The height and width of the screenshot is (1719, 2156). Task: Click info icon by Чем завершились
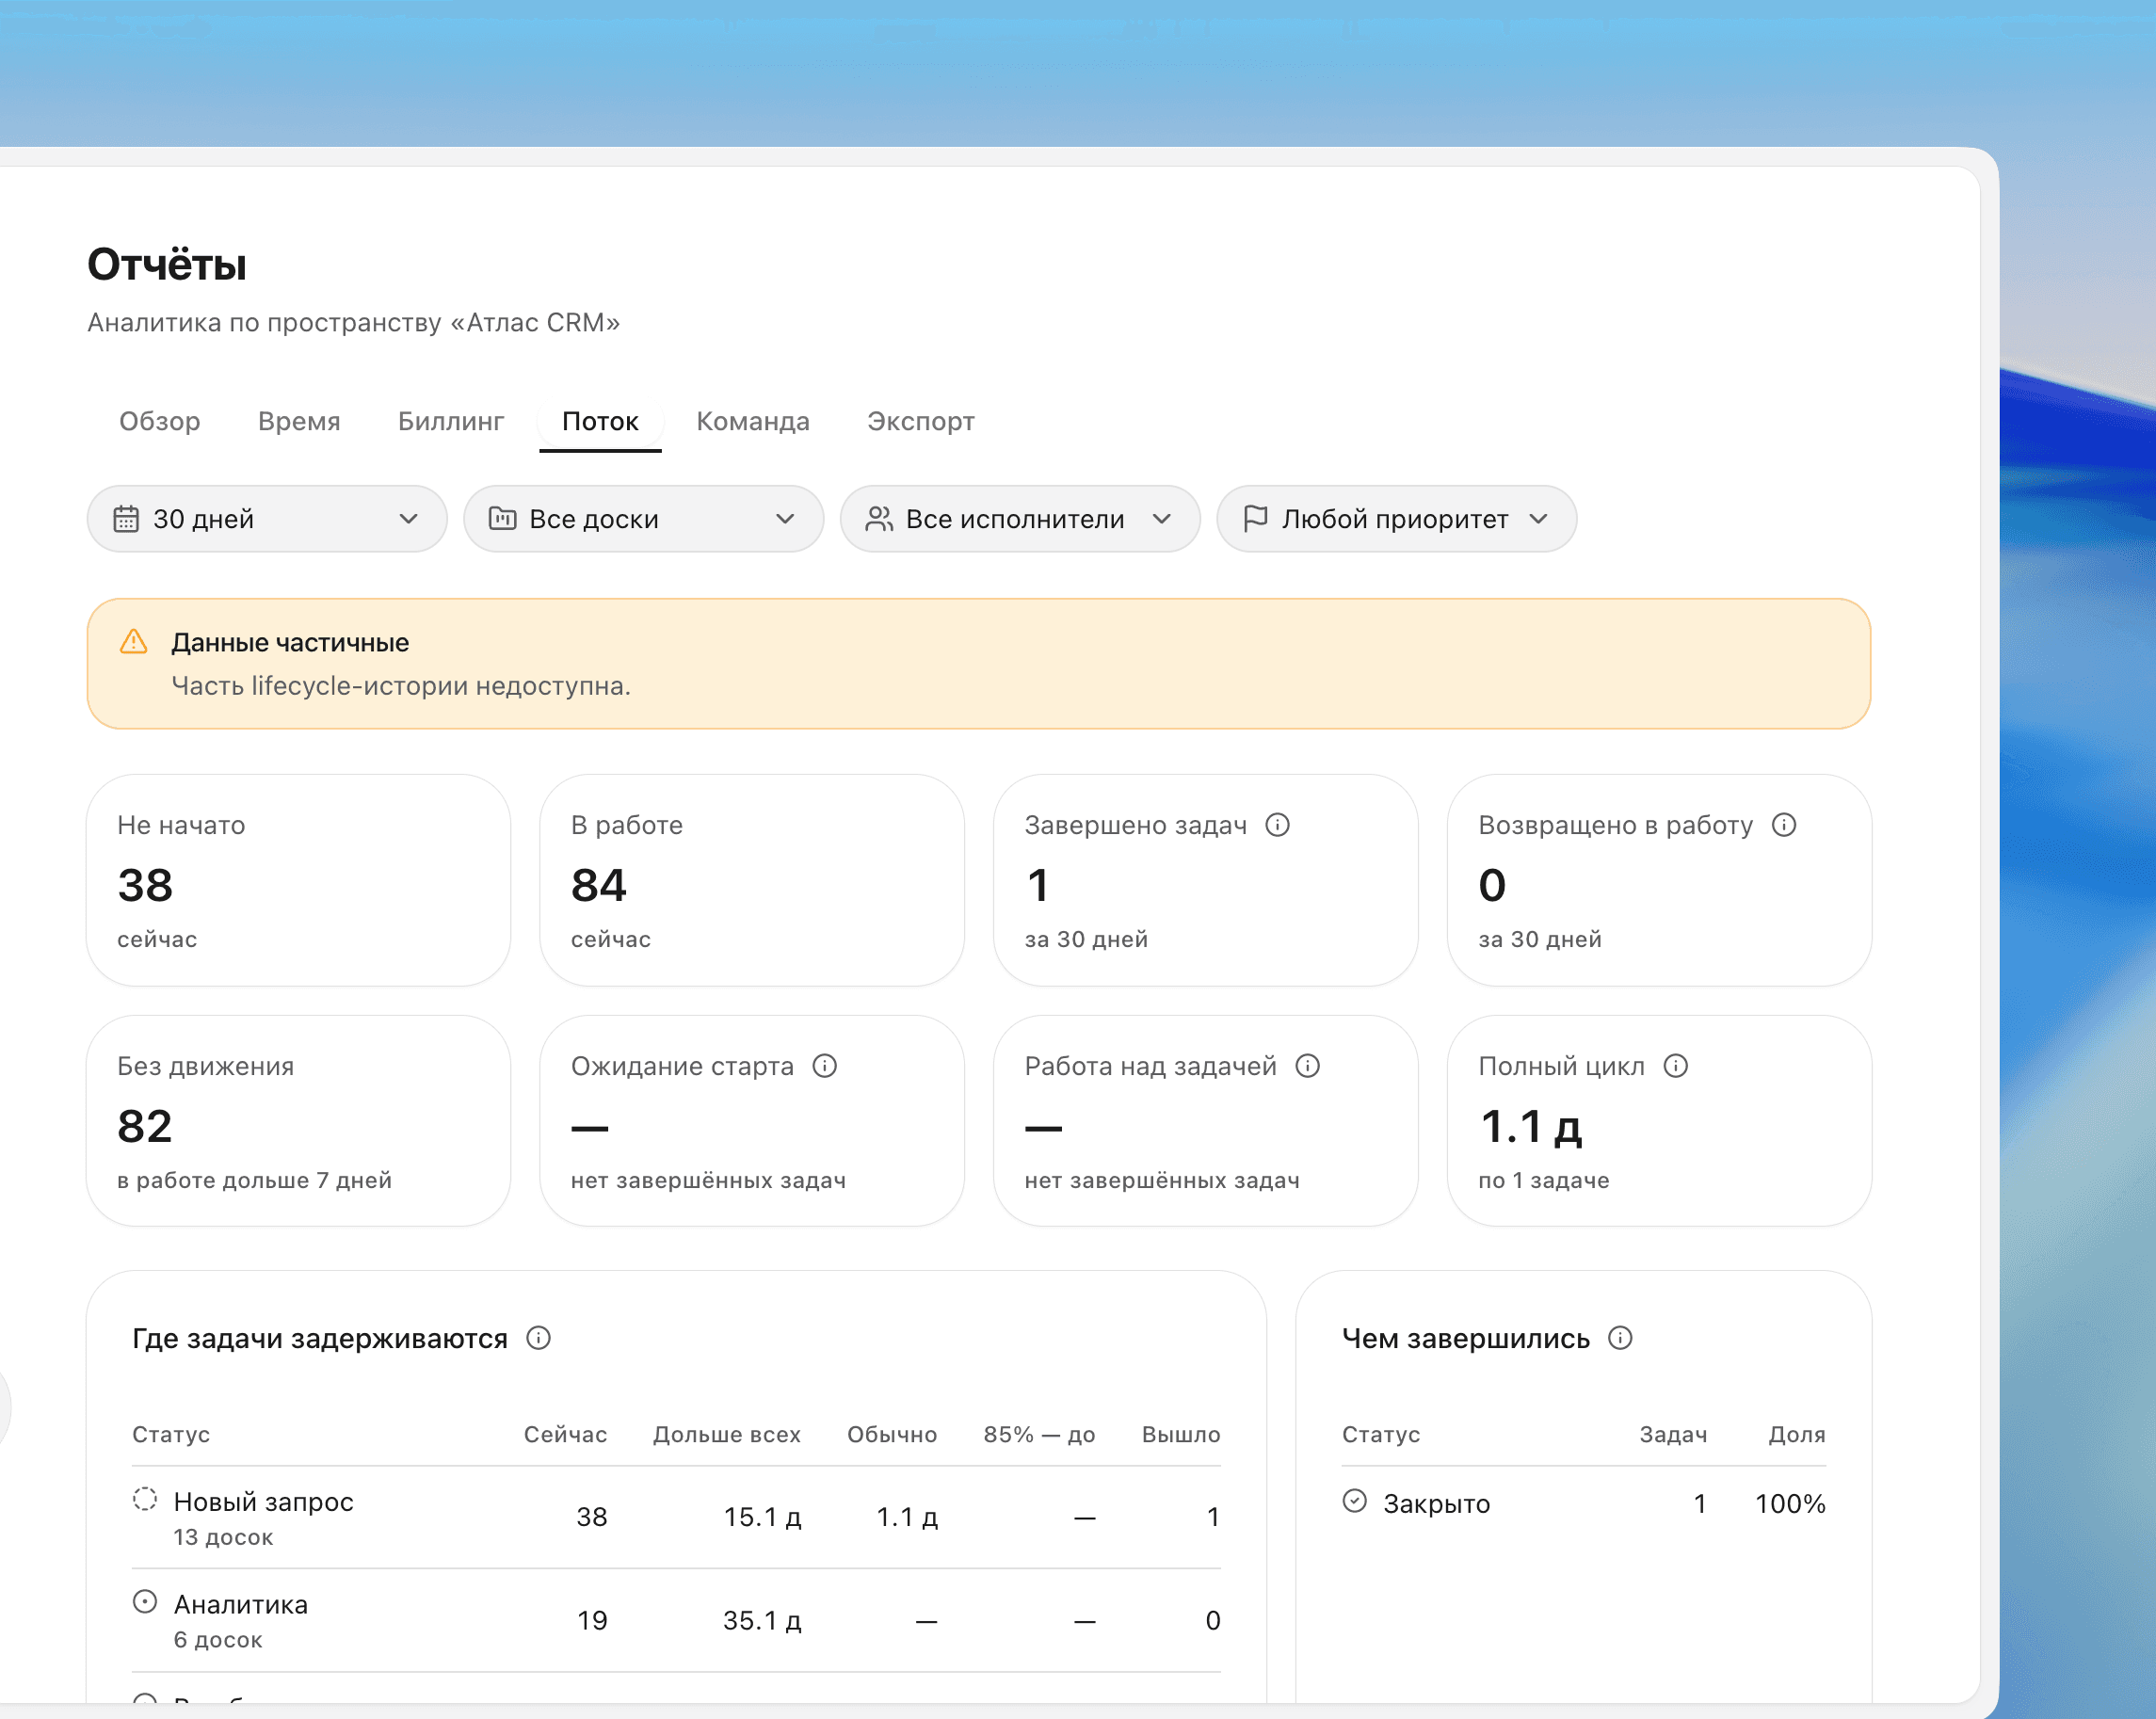click(1621, 1338)
